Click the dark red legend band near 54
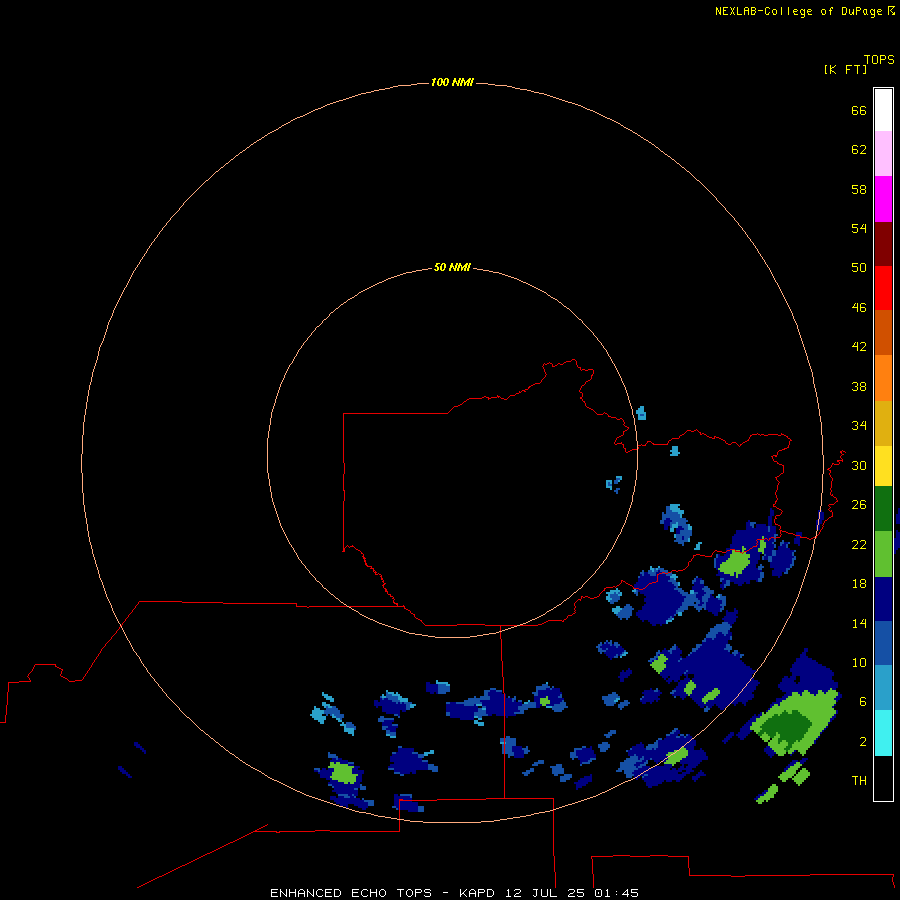This screenshot has height=900, width=900. [883, 243]
